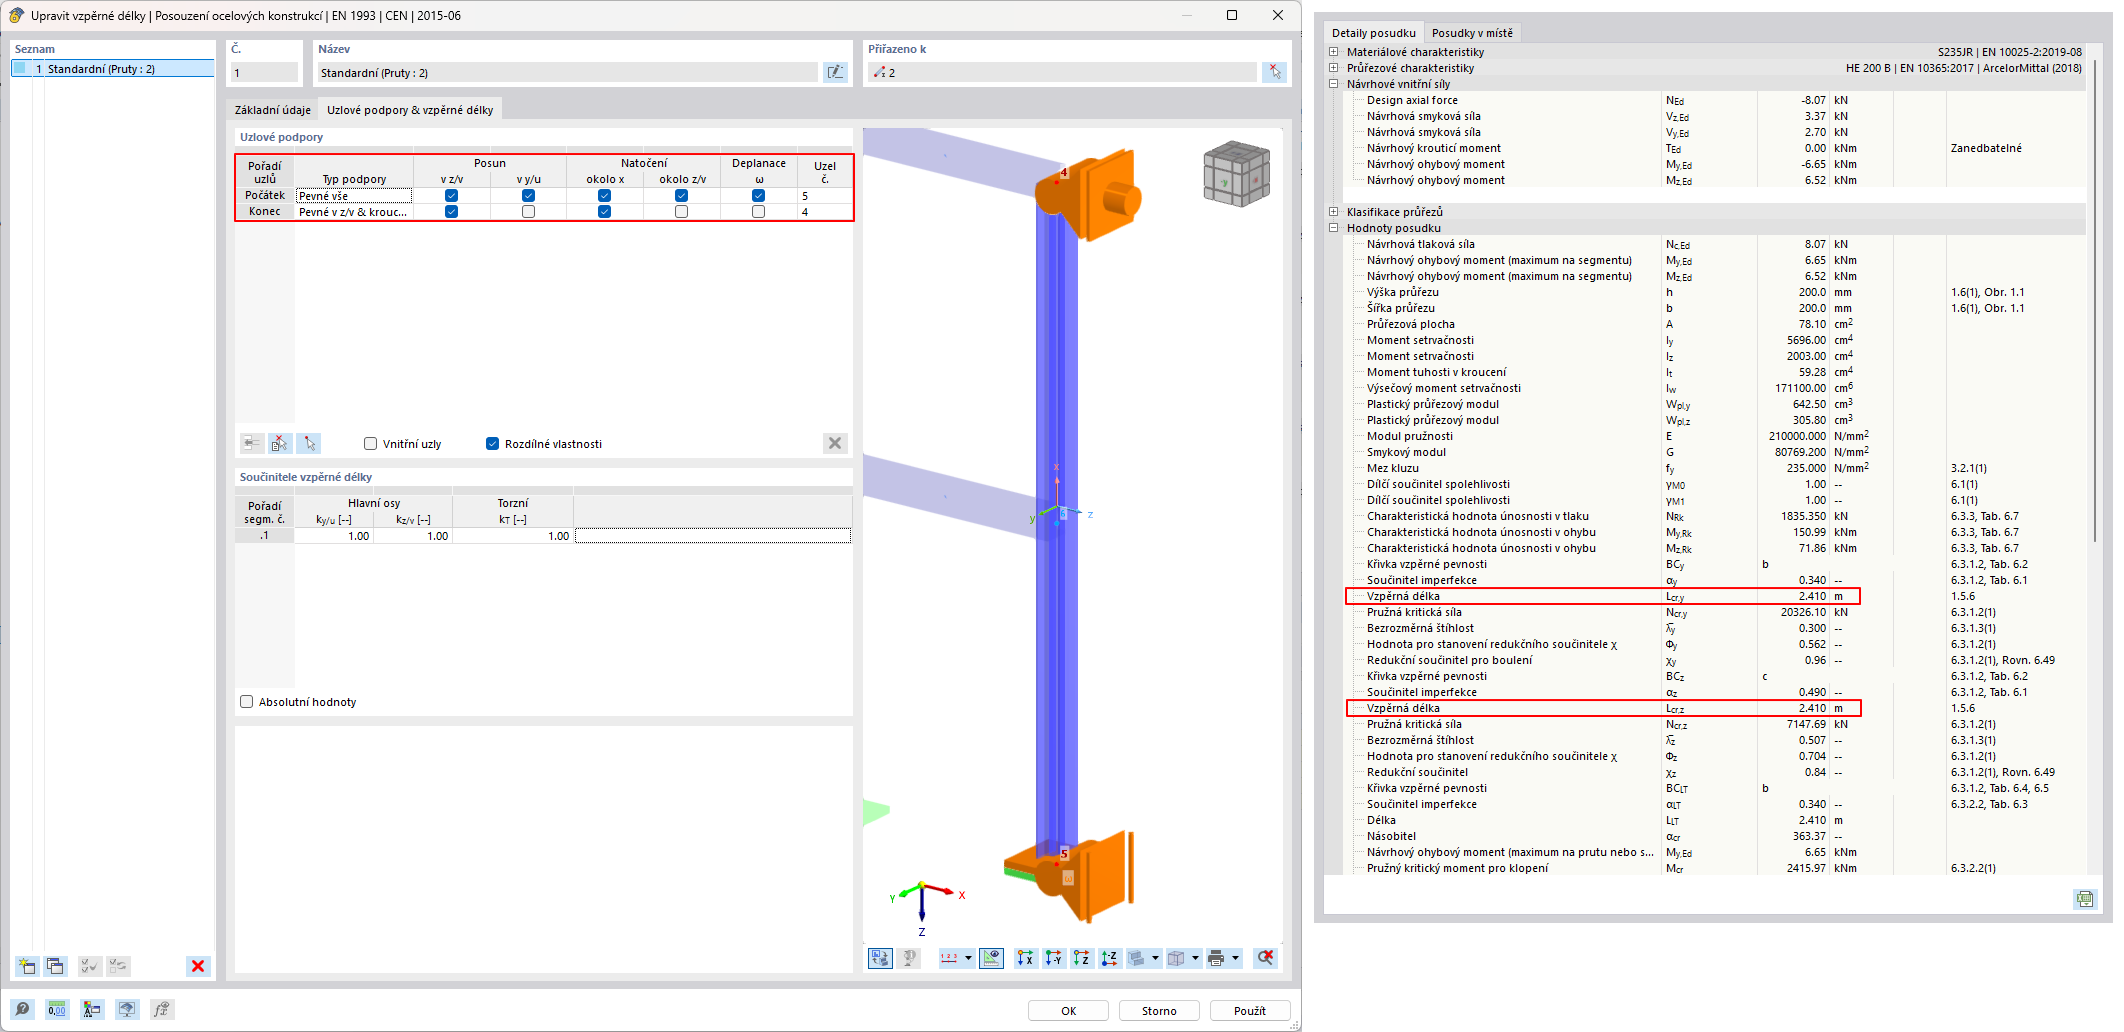The width and height of the screenshot is (2124, 1032).
Task: Click details panel vertical scrollbar
Action: click(x=2095, y=300)
